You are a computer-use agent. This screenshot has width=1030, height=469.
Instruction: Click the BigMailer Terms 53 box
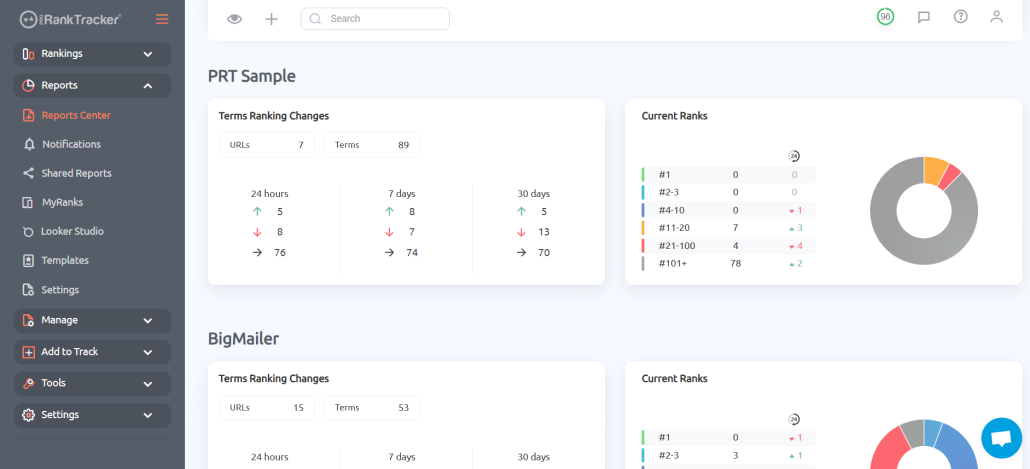click(372, 408)
